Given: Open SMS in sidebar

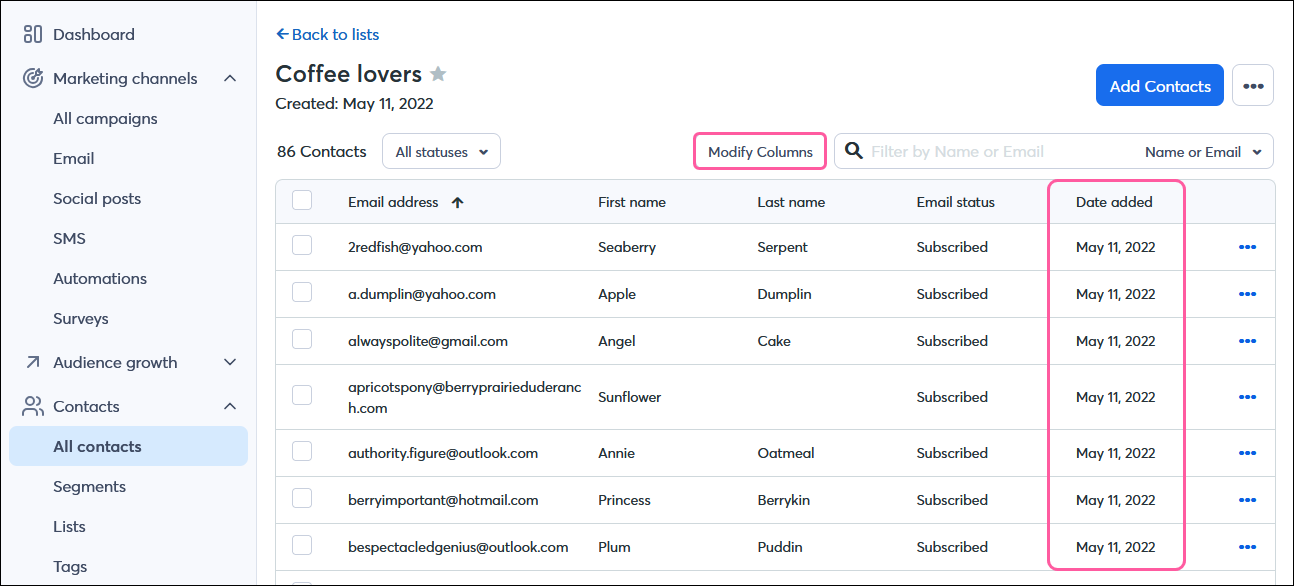Looking at the screenshot, I should pos(69,238).
